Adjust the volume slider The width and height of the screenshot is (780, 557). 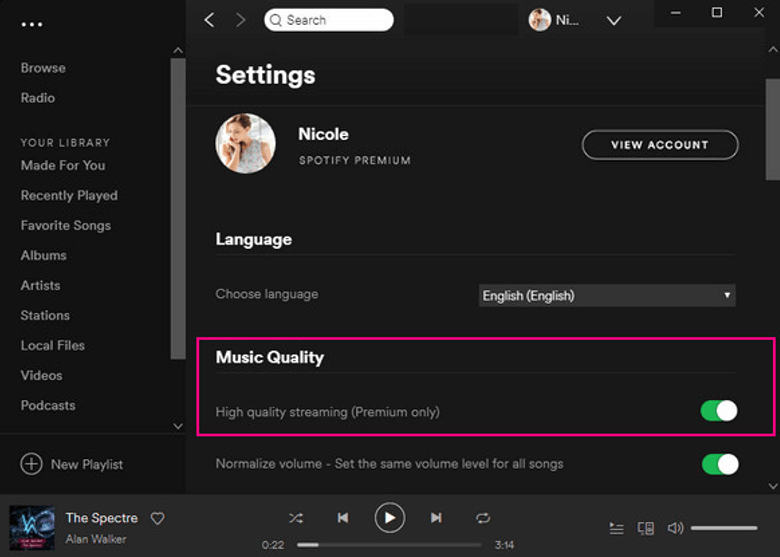point(724,528)
